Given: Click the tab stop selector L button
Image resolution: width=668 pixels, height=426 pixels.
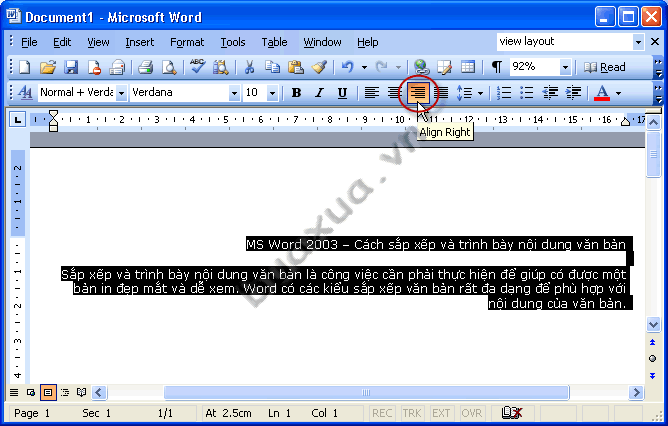Looking at the screenshot, I should click(17, 120).
